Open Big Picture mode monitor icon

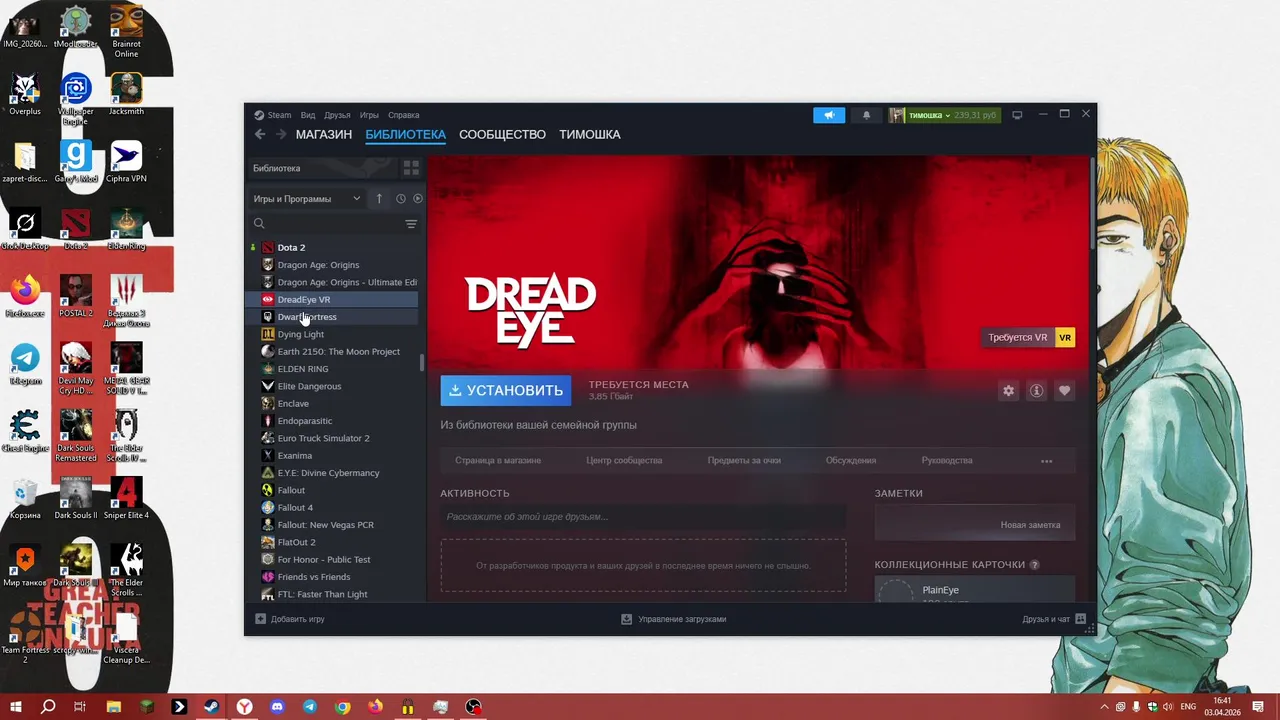click(x=1017, y=115)
